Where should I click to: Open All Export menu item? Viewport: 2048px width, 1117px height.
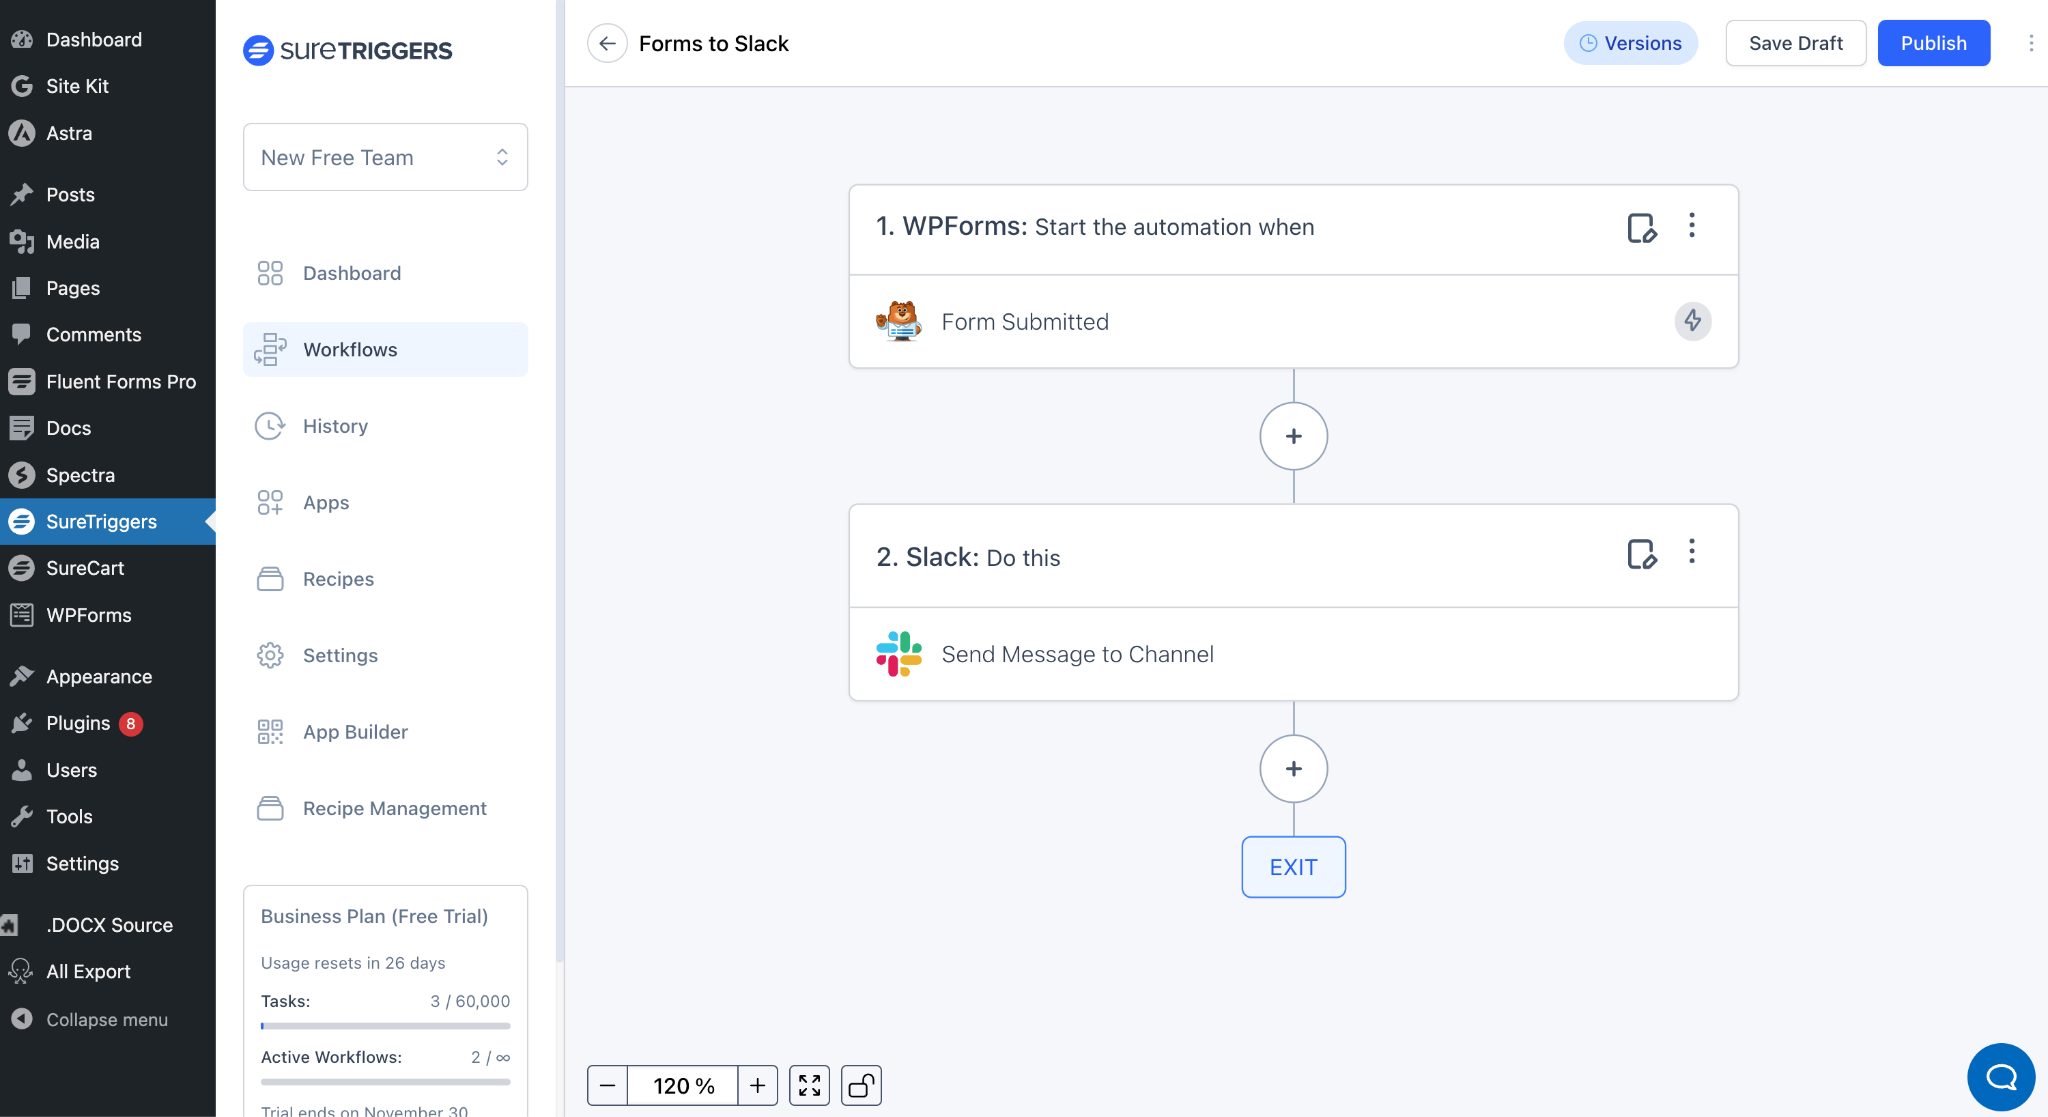(x=108, y=971)
